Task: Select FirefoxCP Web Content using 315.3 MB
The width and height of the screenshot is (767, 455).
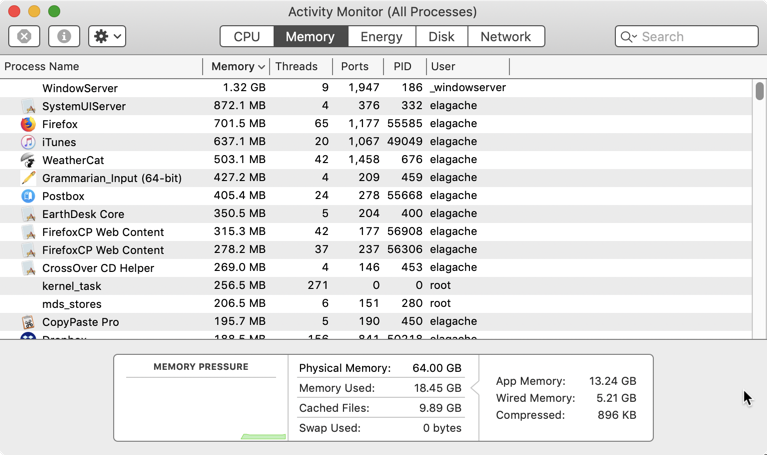Action: pyautogui.click(x=103, y=232)
